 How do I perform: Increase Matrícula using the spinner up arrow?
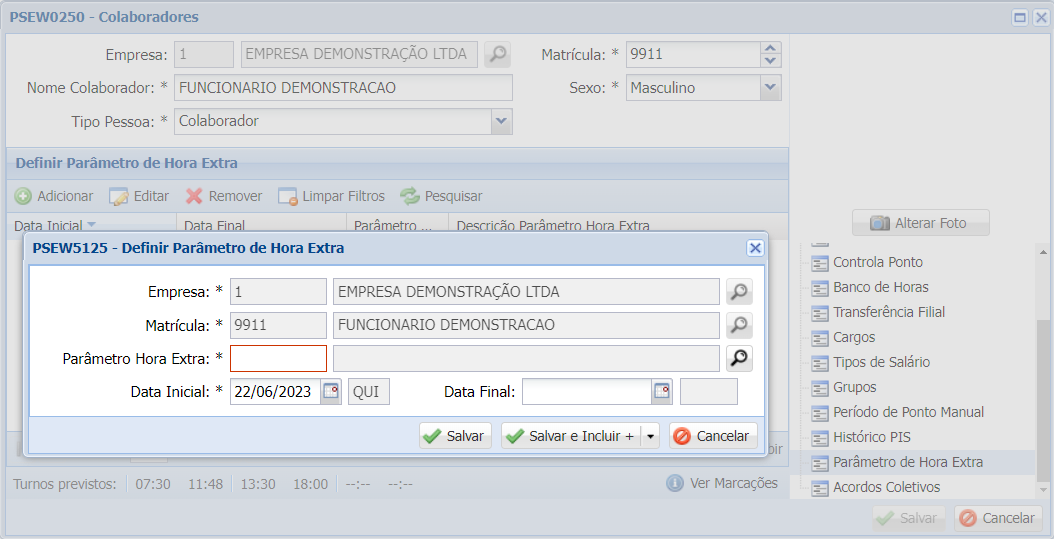[x=769, y=48]
